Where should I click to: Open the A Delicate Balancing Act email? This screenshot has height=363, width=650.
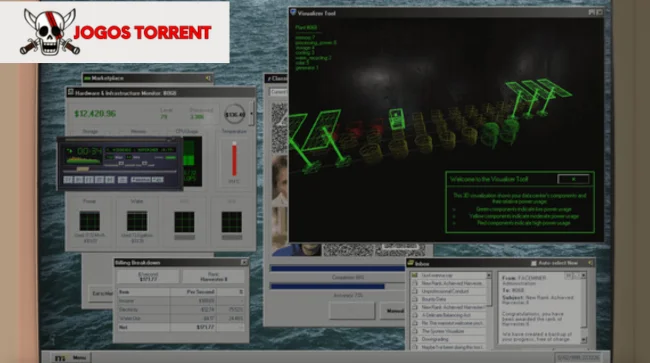[449, 315]
